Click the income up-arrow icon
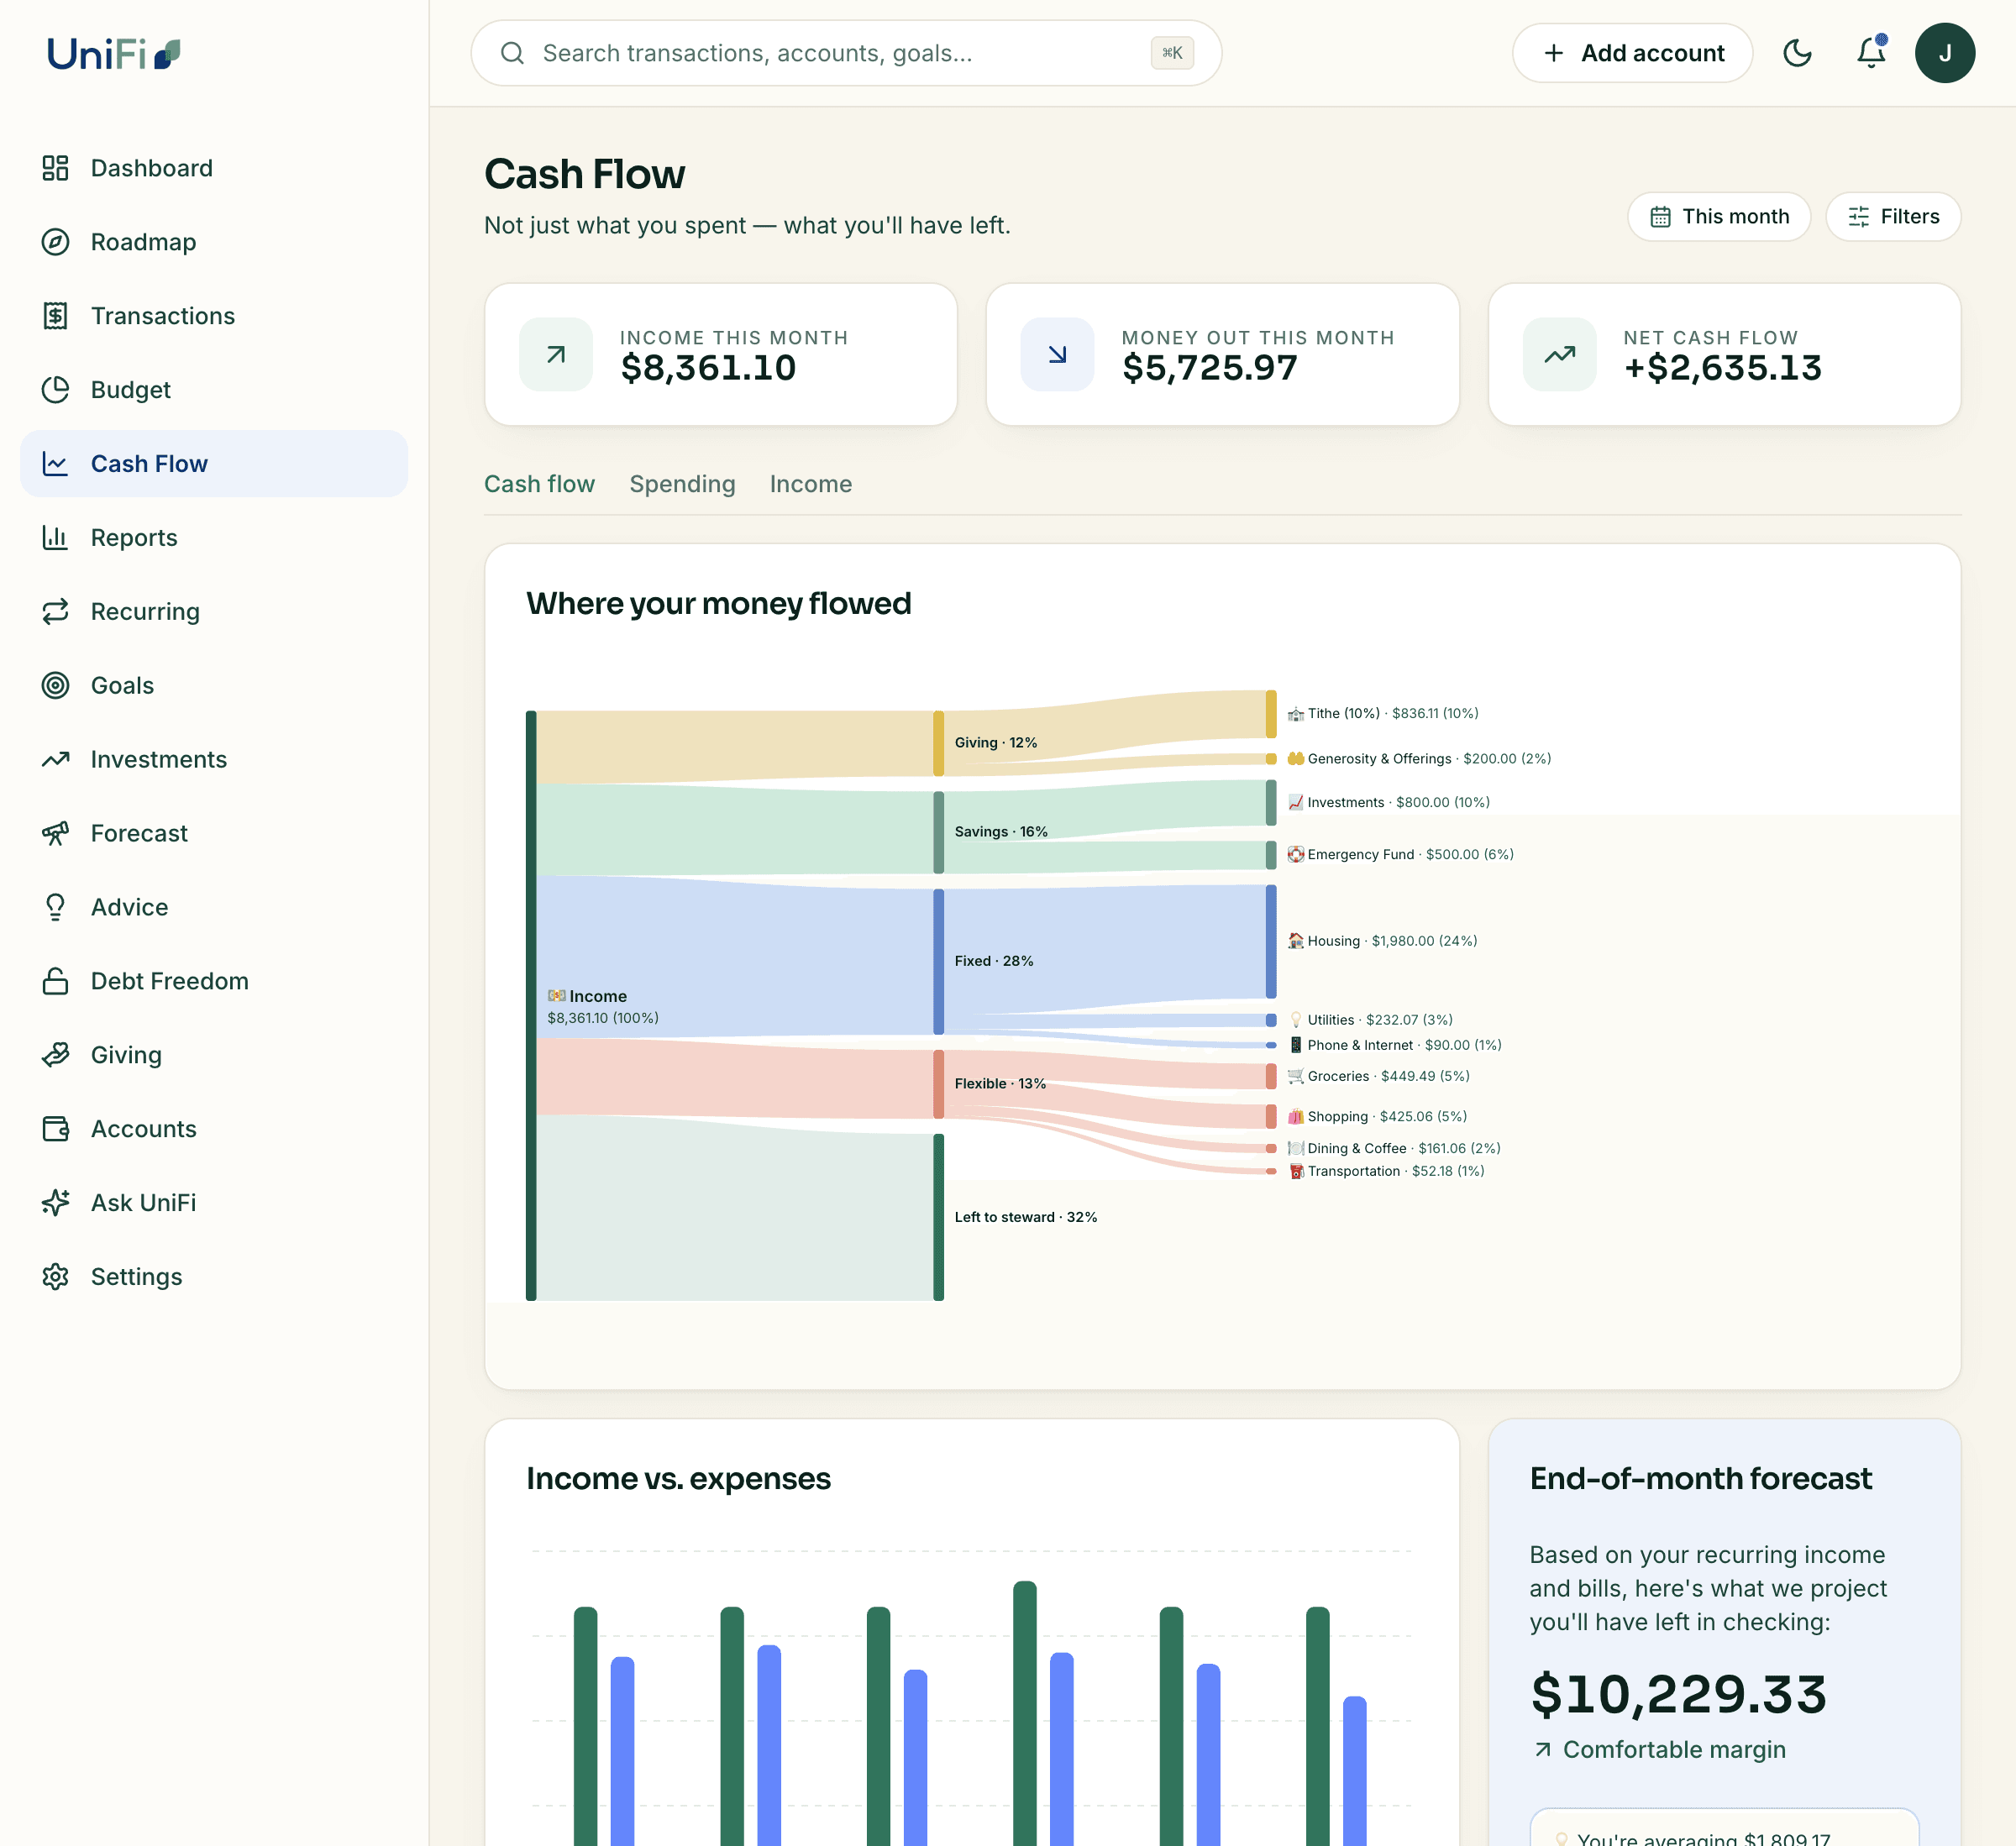This screenshot has height=1846, width=2016. pos(556,354)
